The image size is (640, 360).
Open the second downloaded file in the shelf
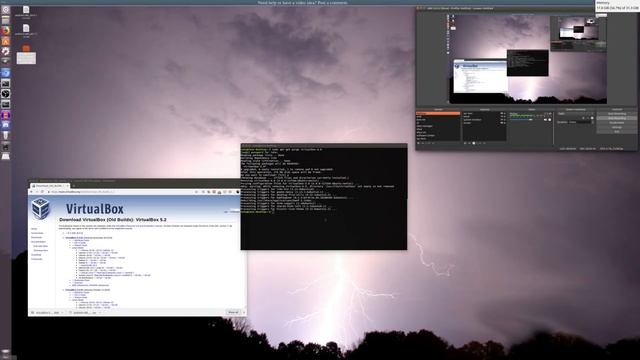click(84, 313)
